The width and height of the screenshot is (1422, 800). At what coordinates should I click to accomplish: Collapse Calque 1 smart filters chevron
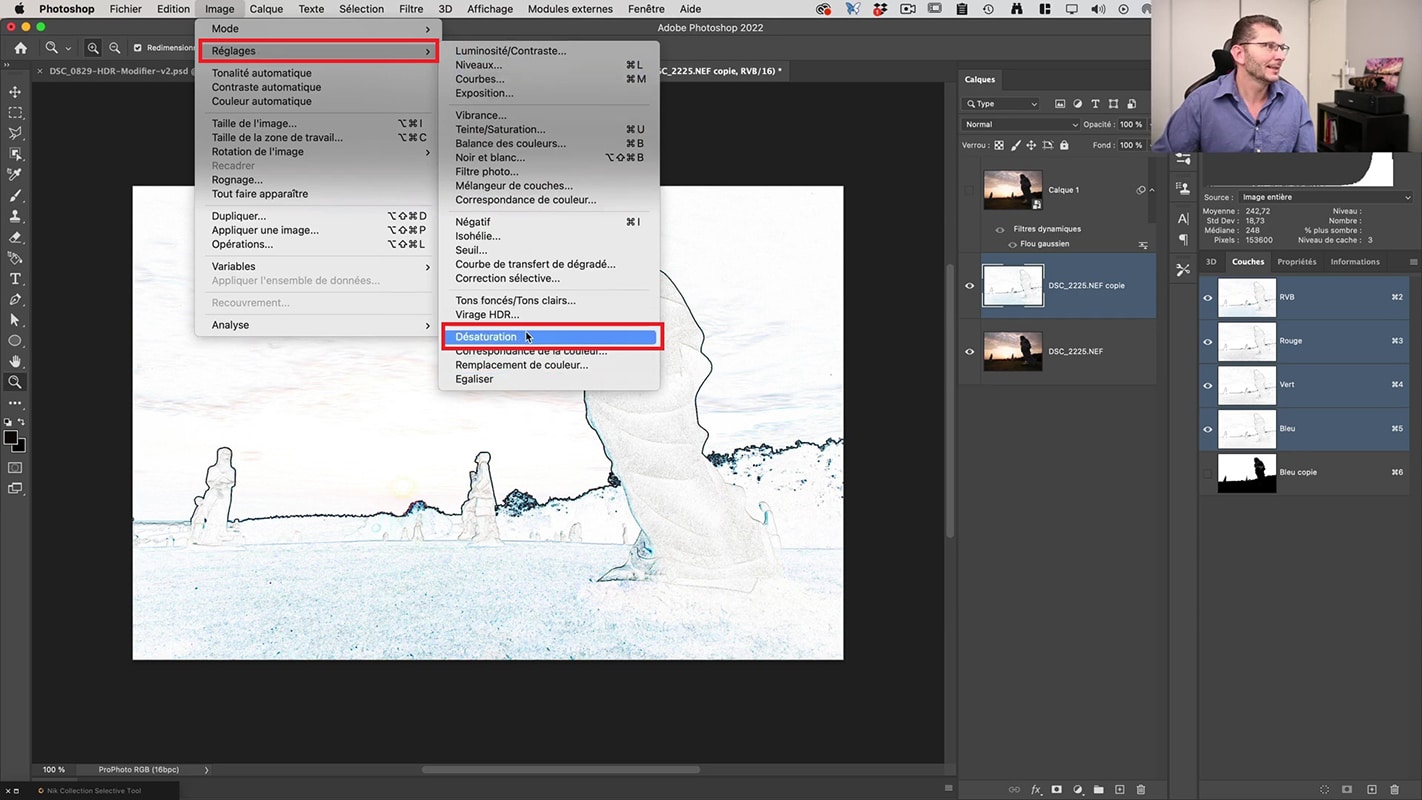click(x=1151, y=190)
